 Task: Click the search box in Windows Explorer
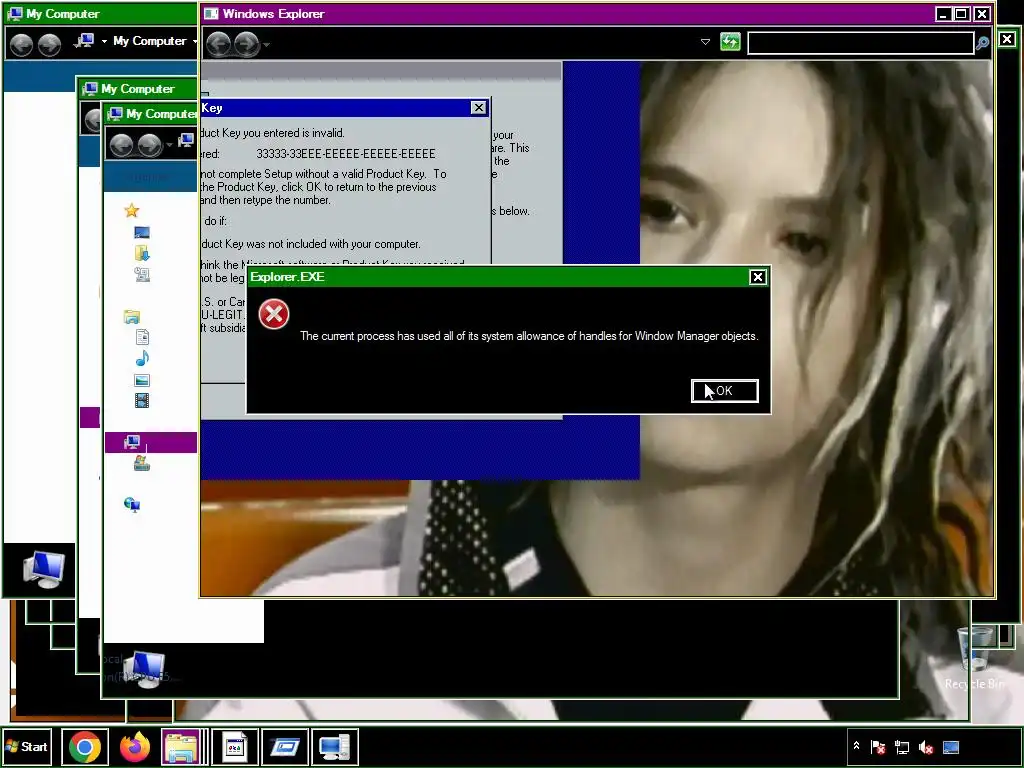tap(860, 43)
